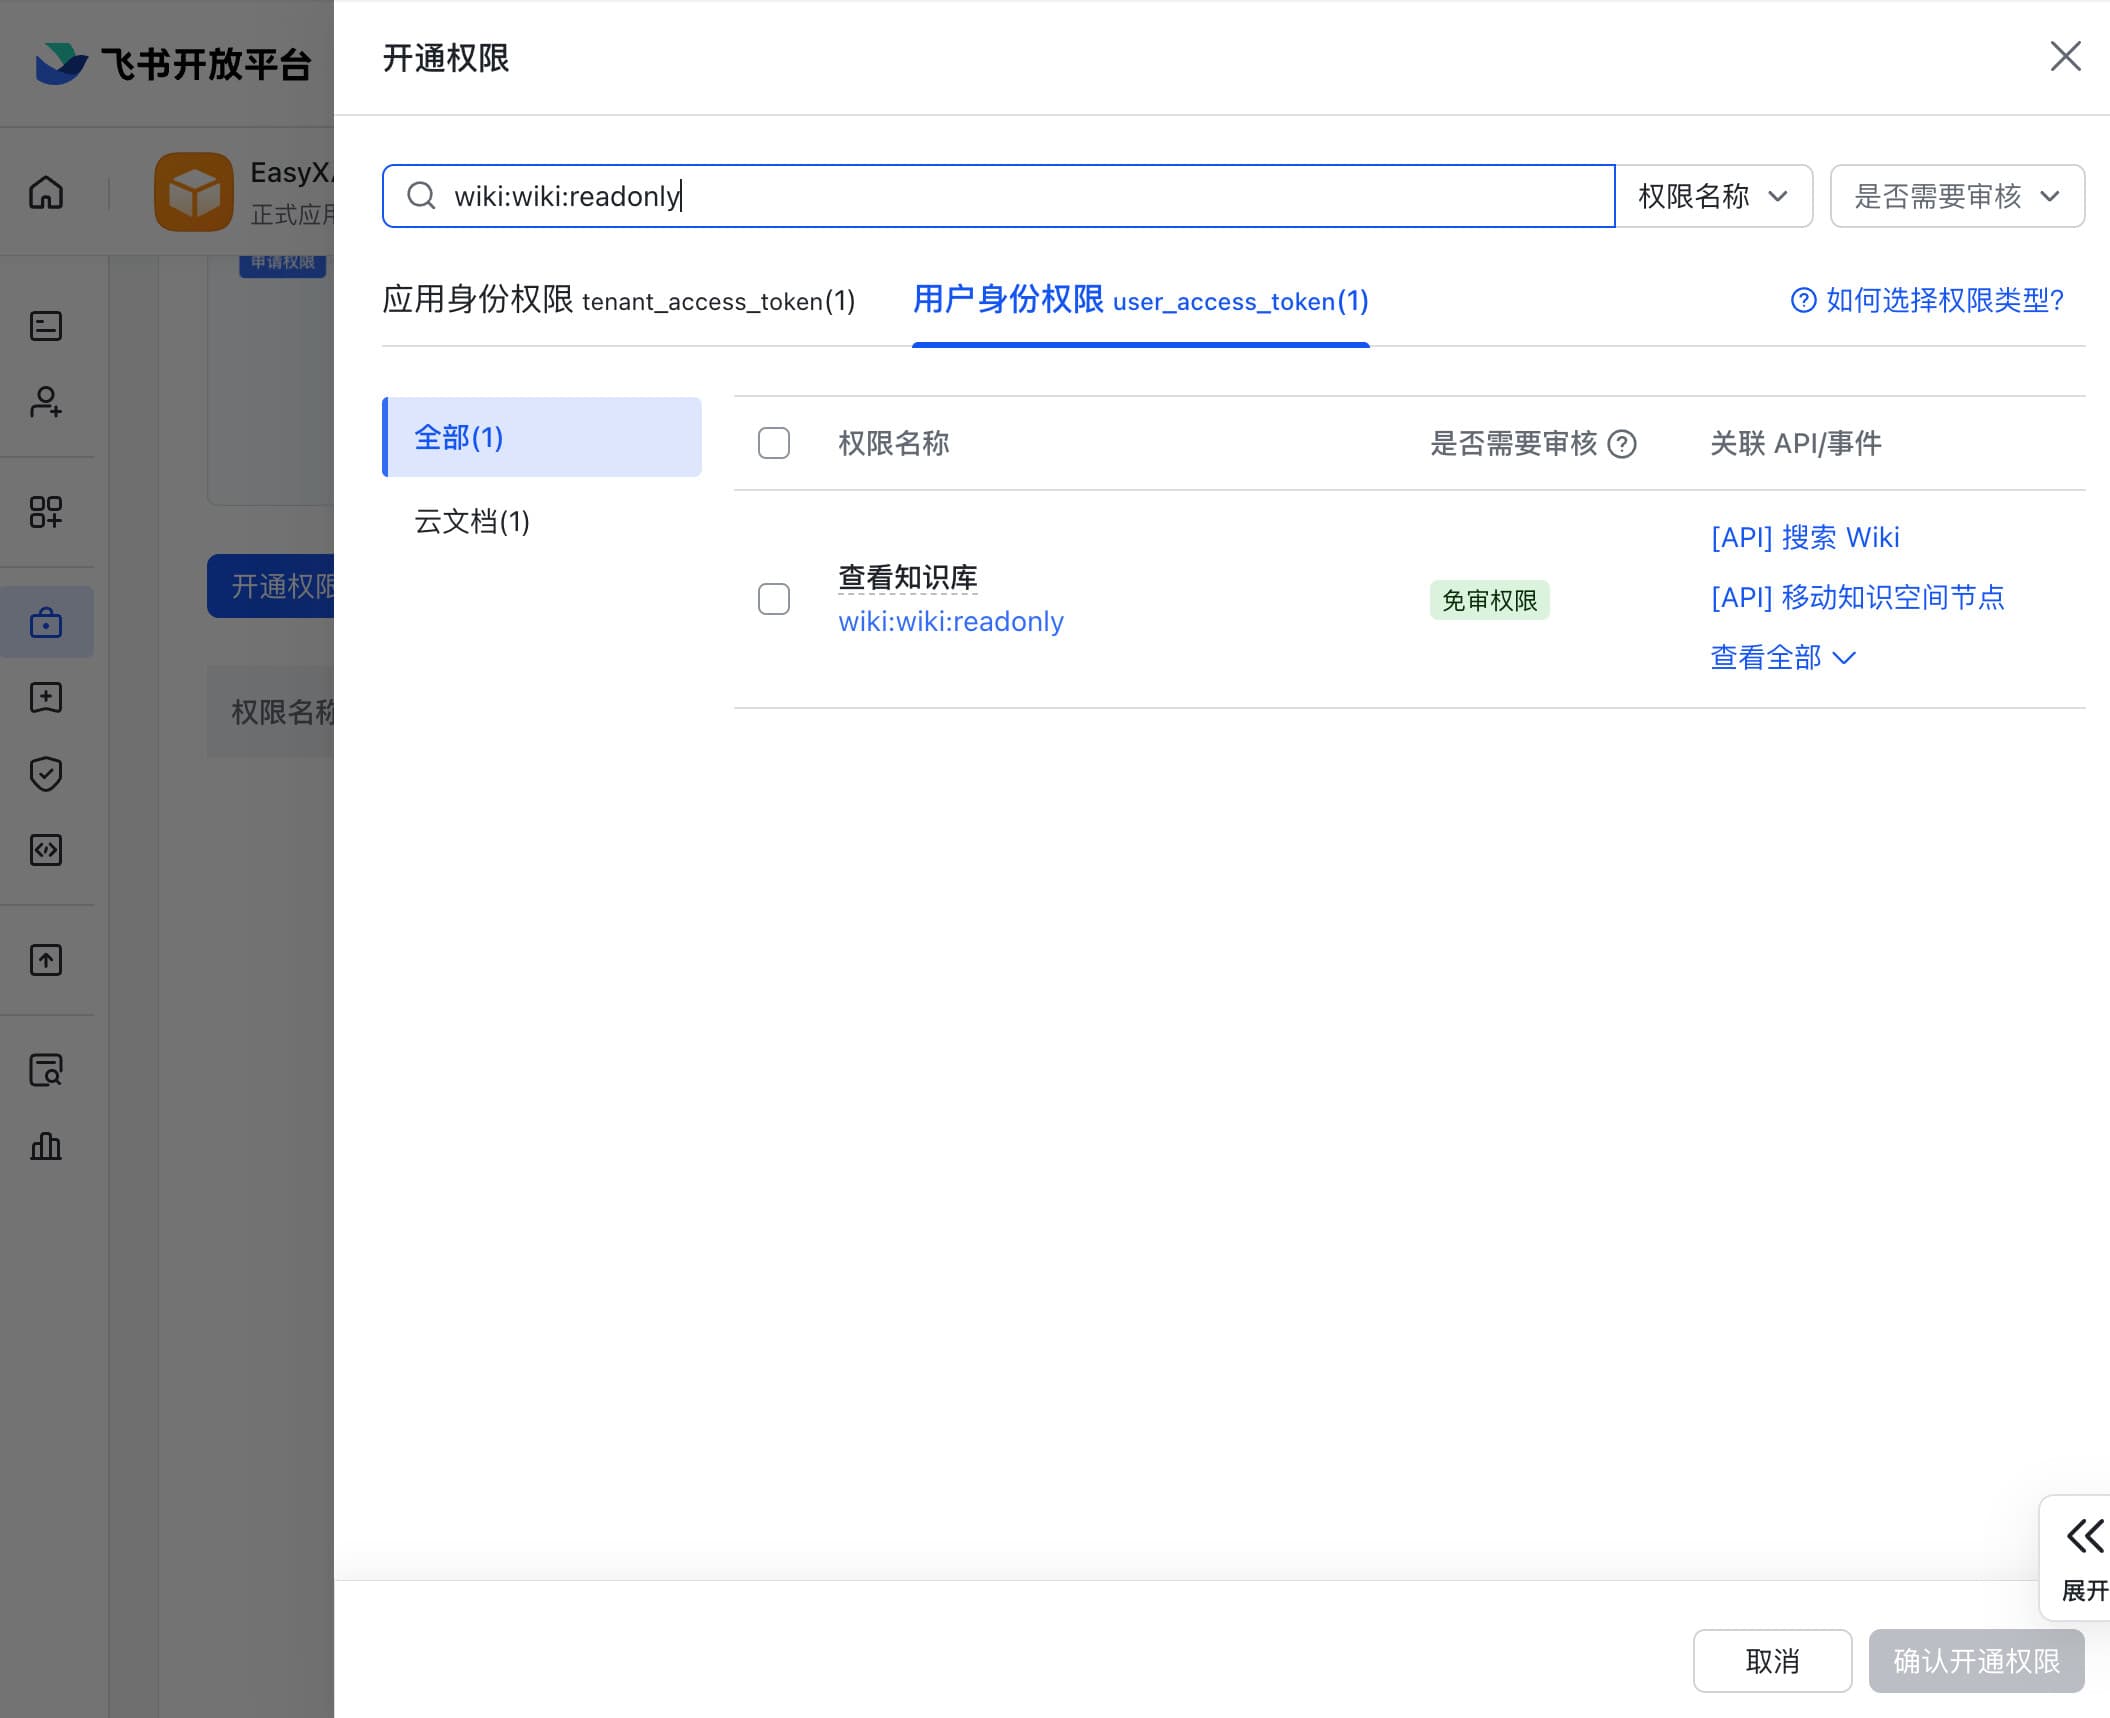Open the [API] 移动知识空间节点 link

click(x=1858, y=597)
